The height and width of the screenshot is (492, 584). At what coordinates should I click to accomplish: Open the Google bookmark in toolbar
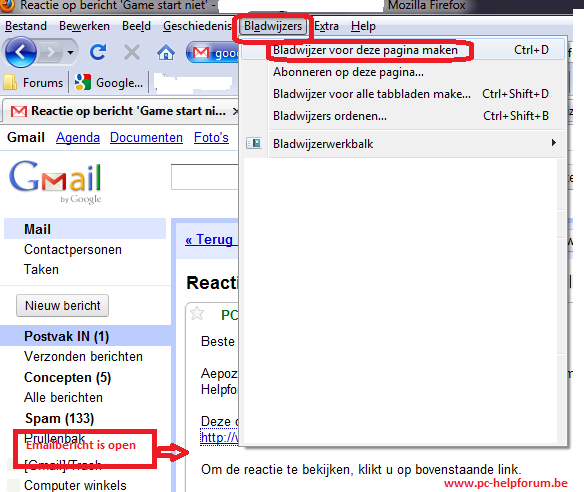(x=108, y=82)
